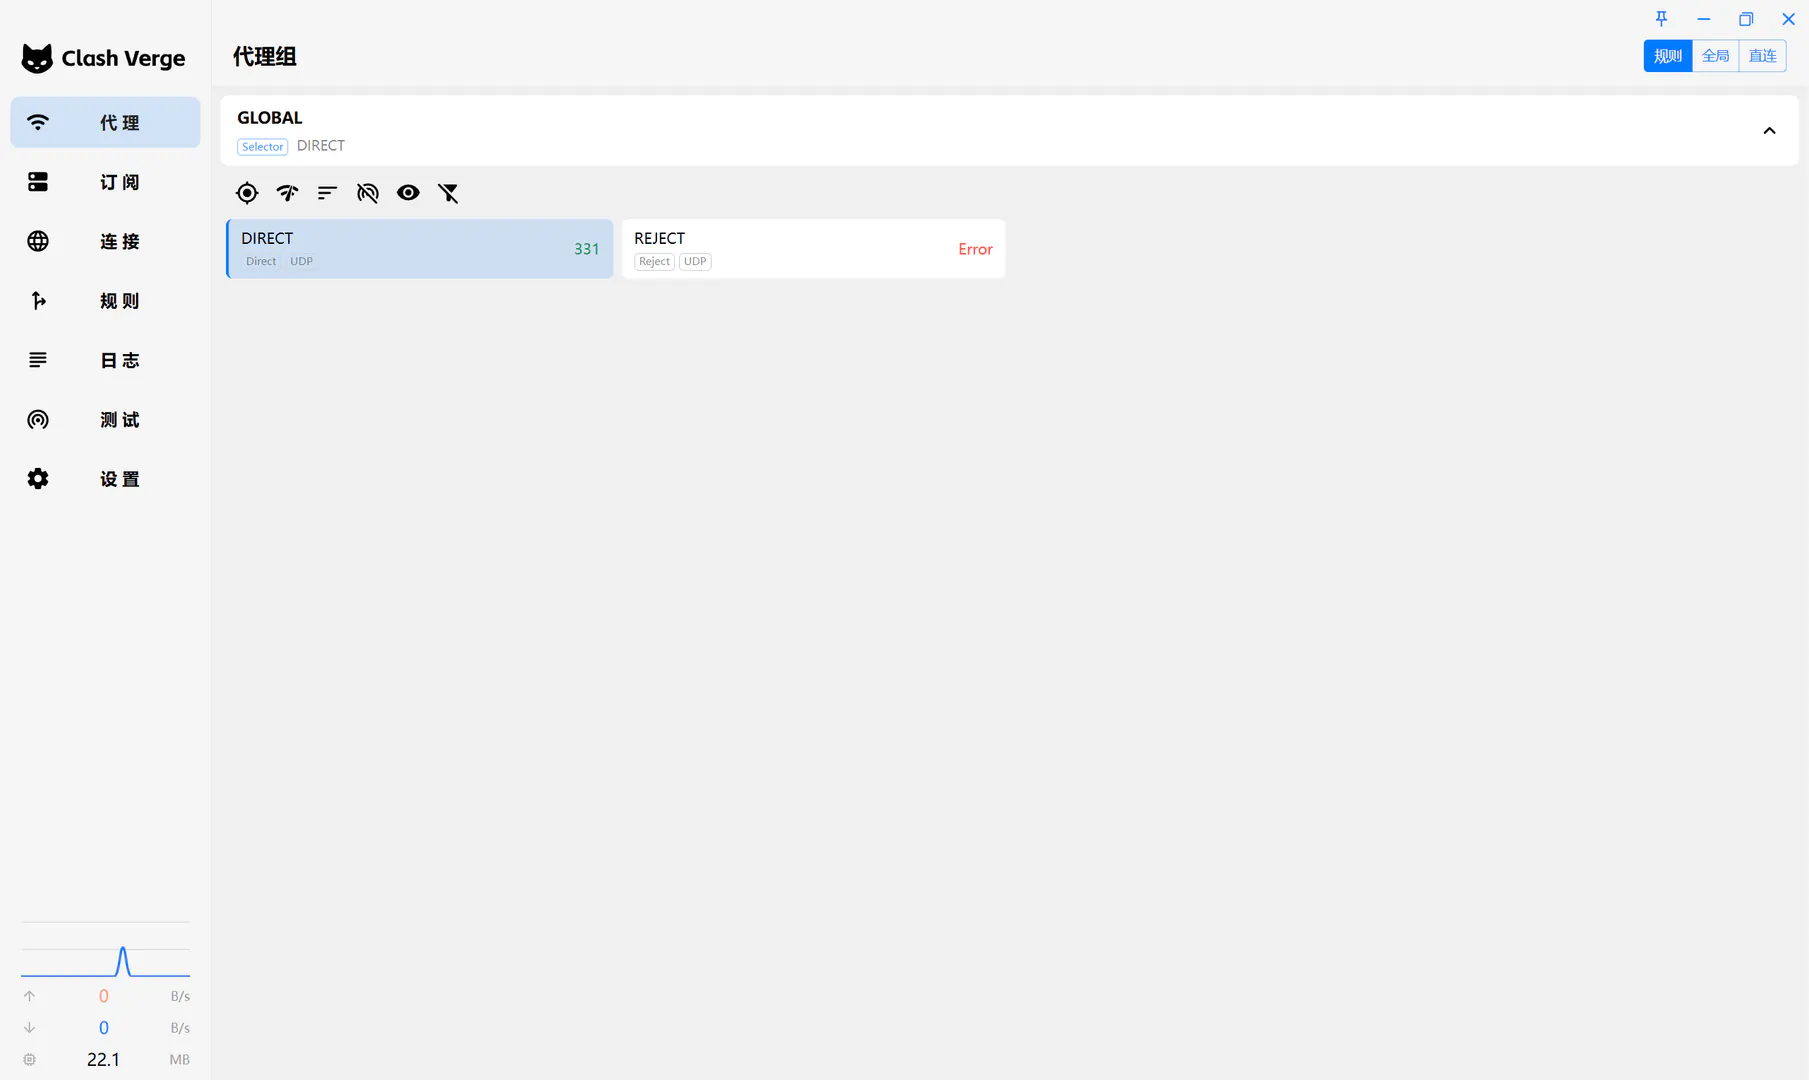Pin the window with the pushpin icon

click(1661, 19)
